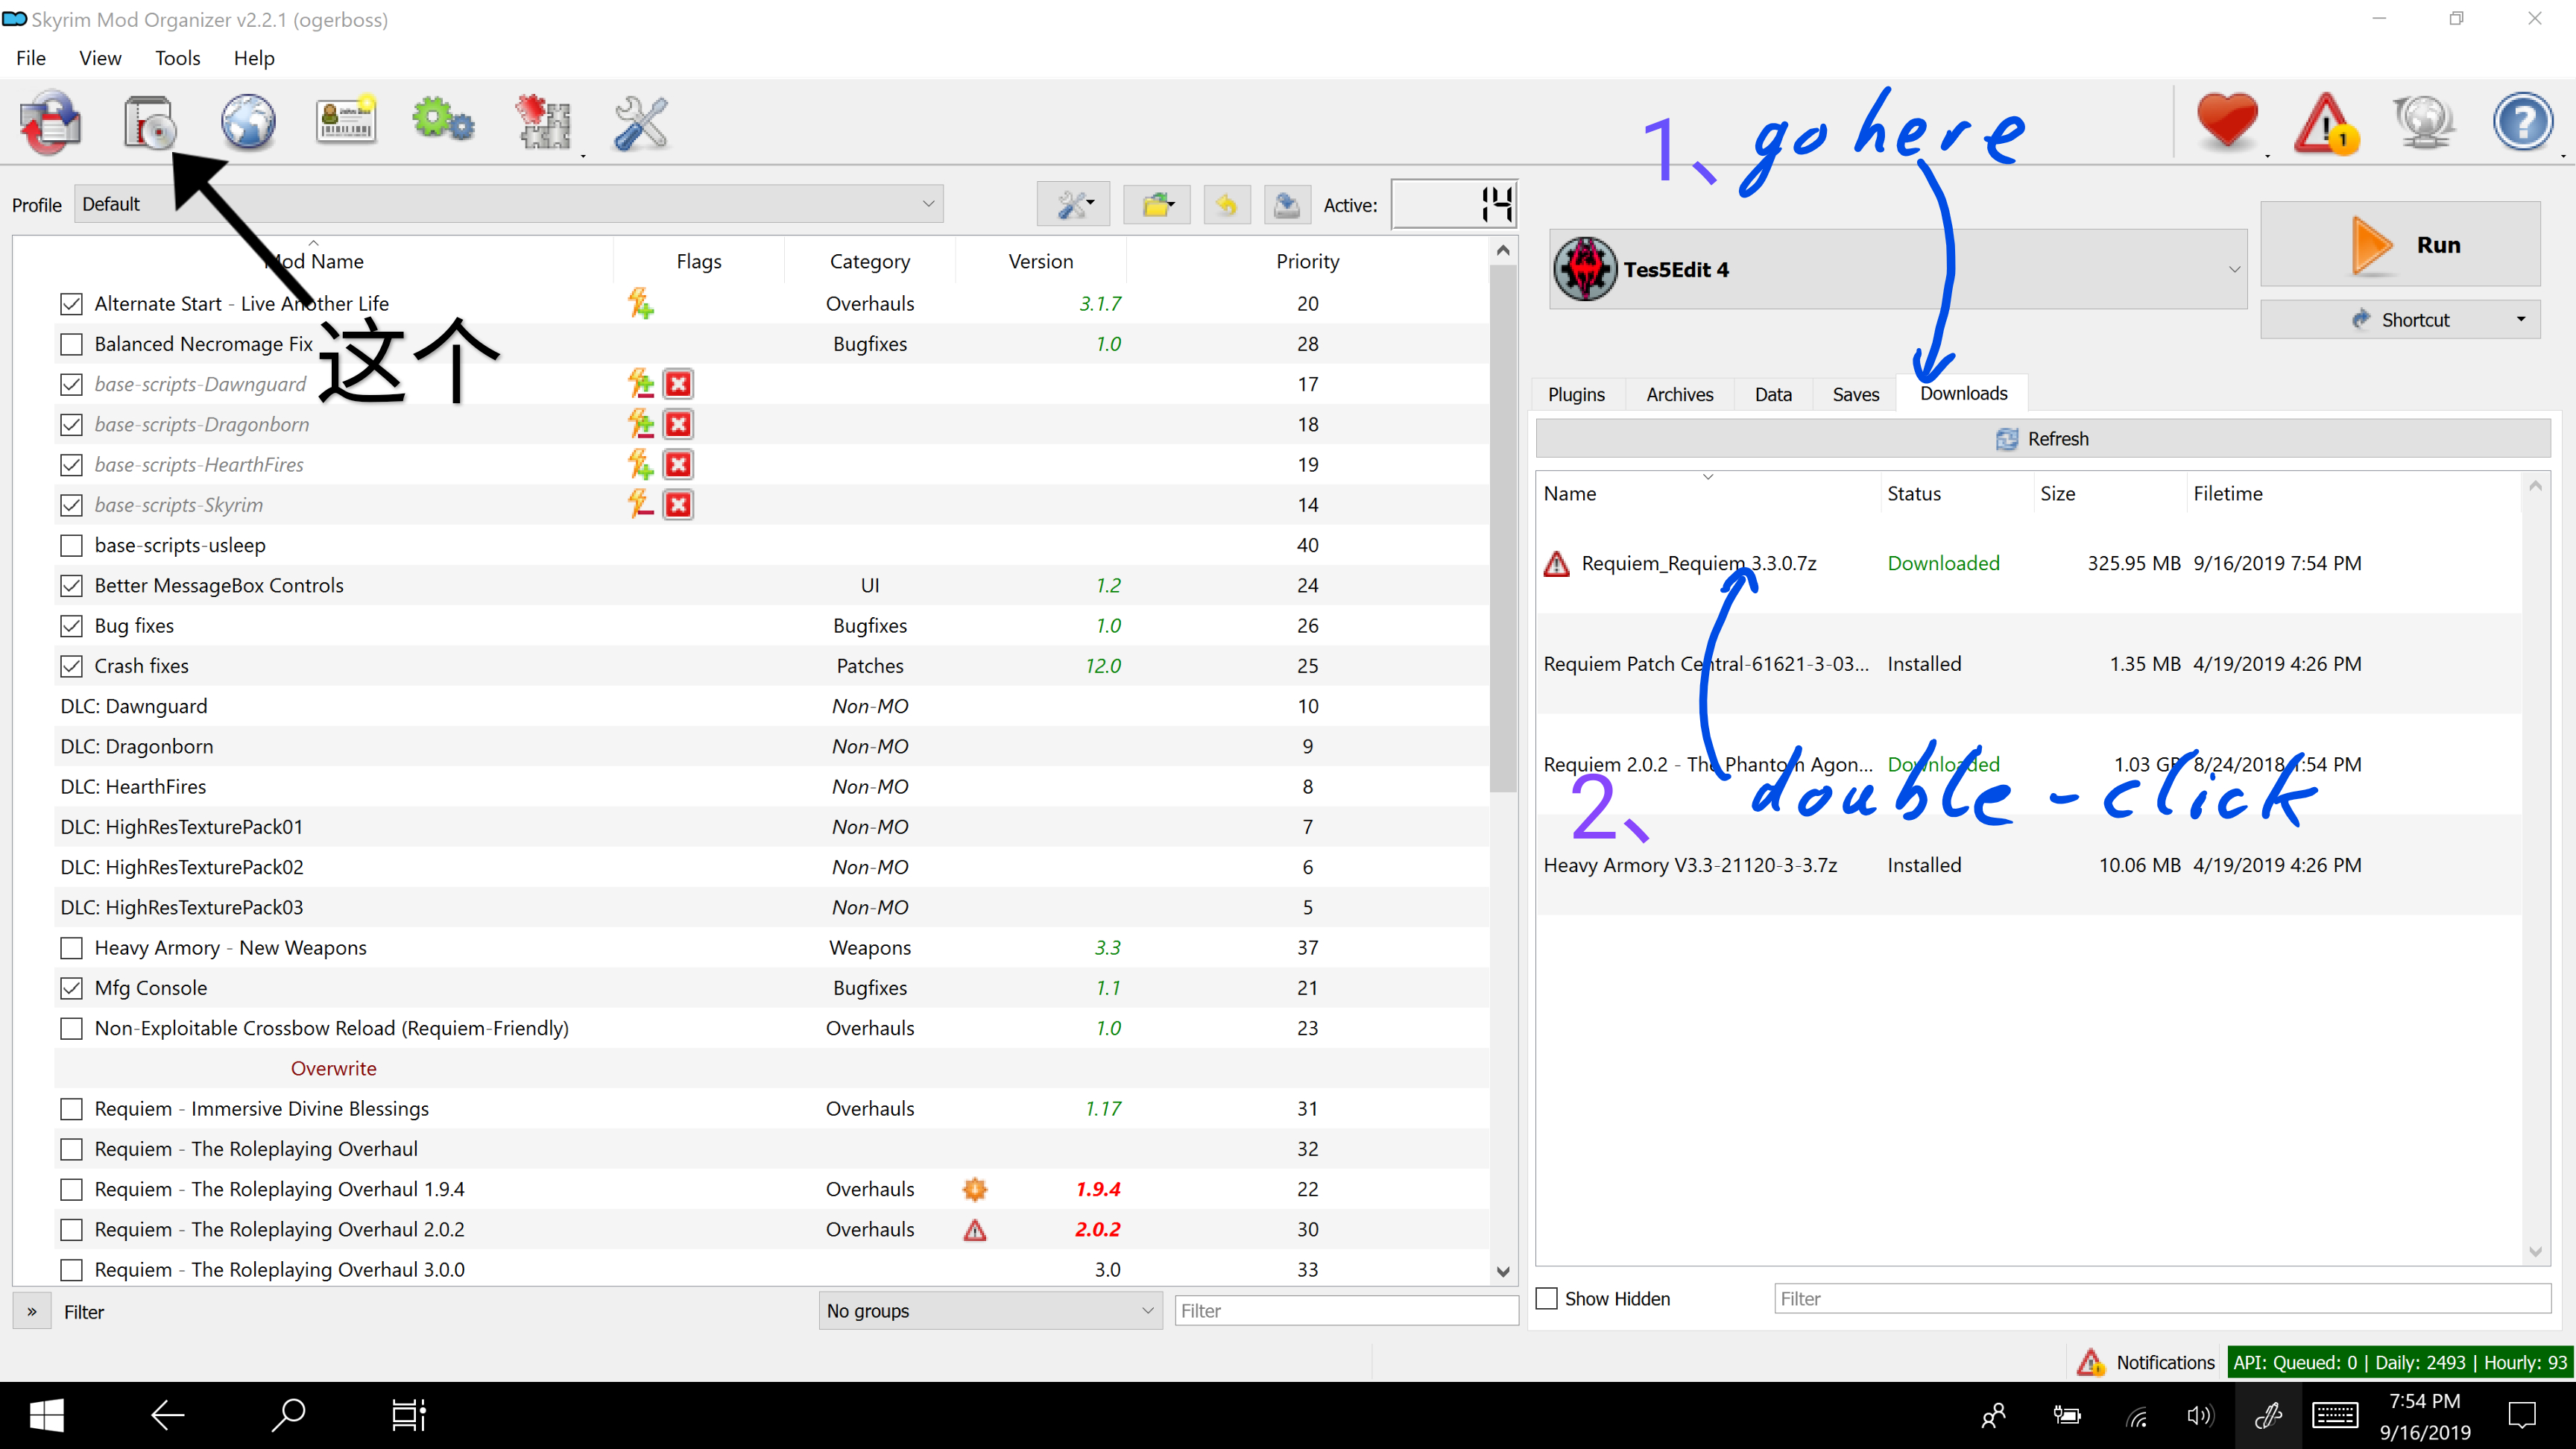The width and height of the screenshot is (2576, 1449).
Task: Click the Notifications warning icon in status bar
Action: [x=2091, y=1362]
